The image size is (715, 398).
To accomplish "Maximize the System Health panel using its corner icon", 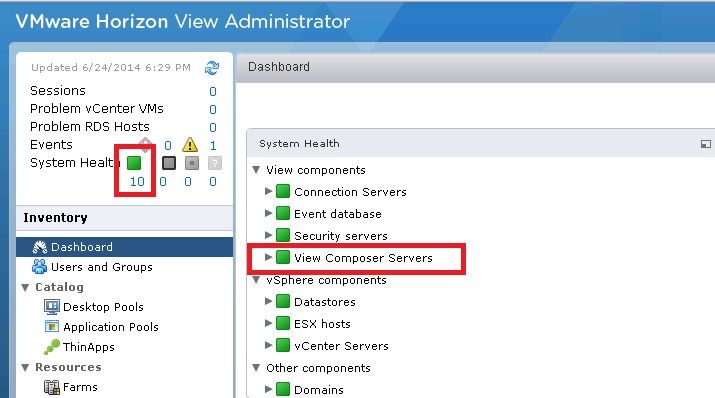I will [x=705, y=144].
